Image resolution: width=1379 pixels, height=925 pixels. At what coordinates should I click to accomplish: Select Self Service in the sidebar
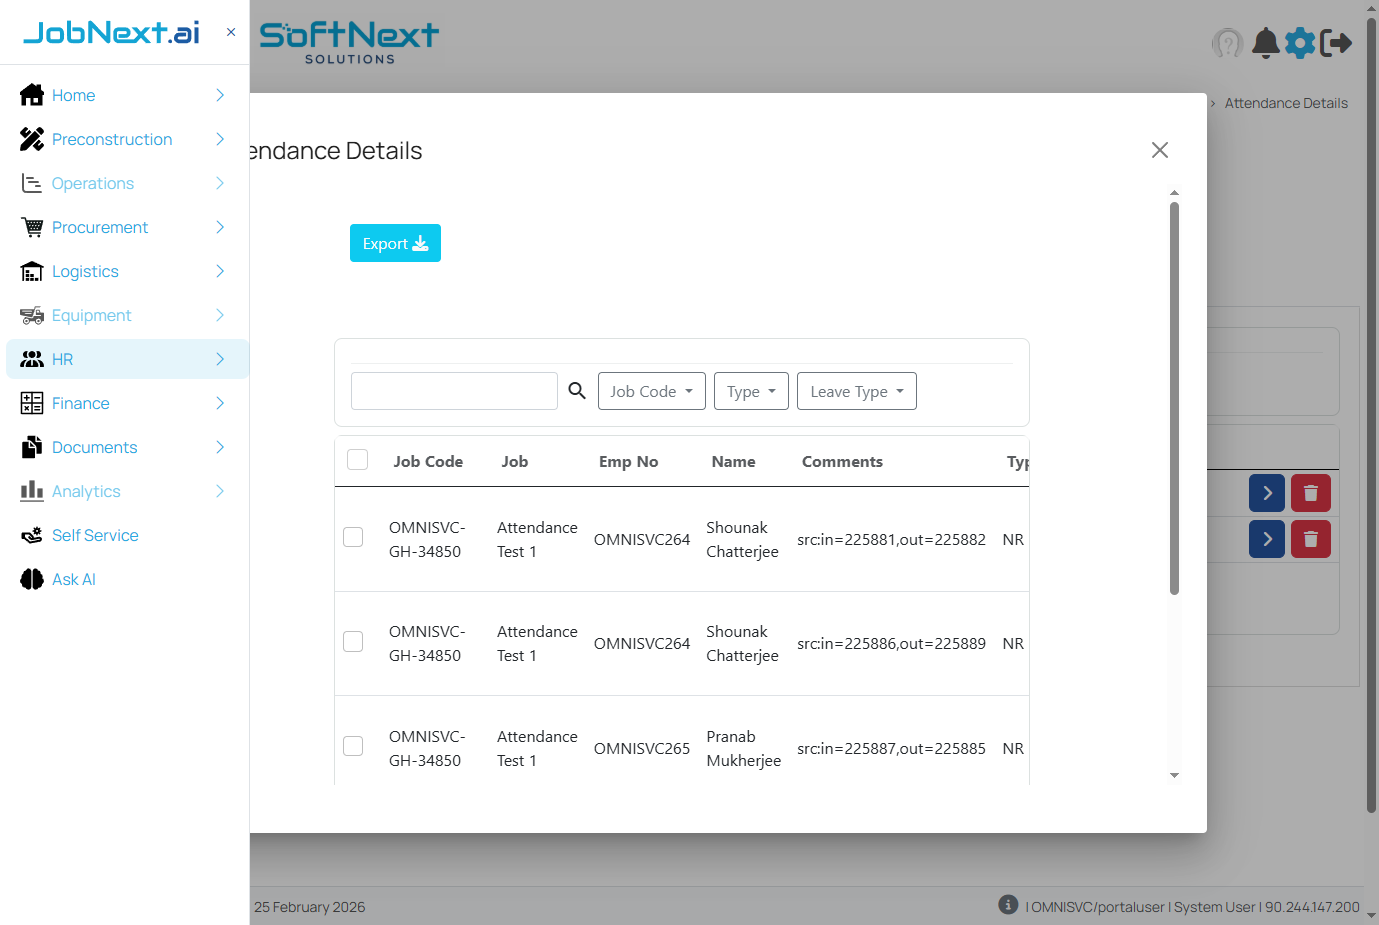[95, 535]
